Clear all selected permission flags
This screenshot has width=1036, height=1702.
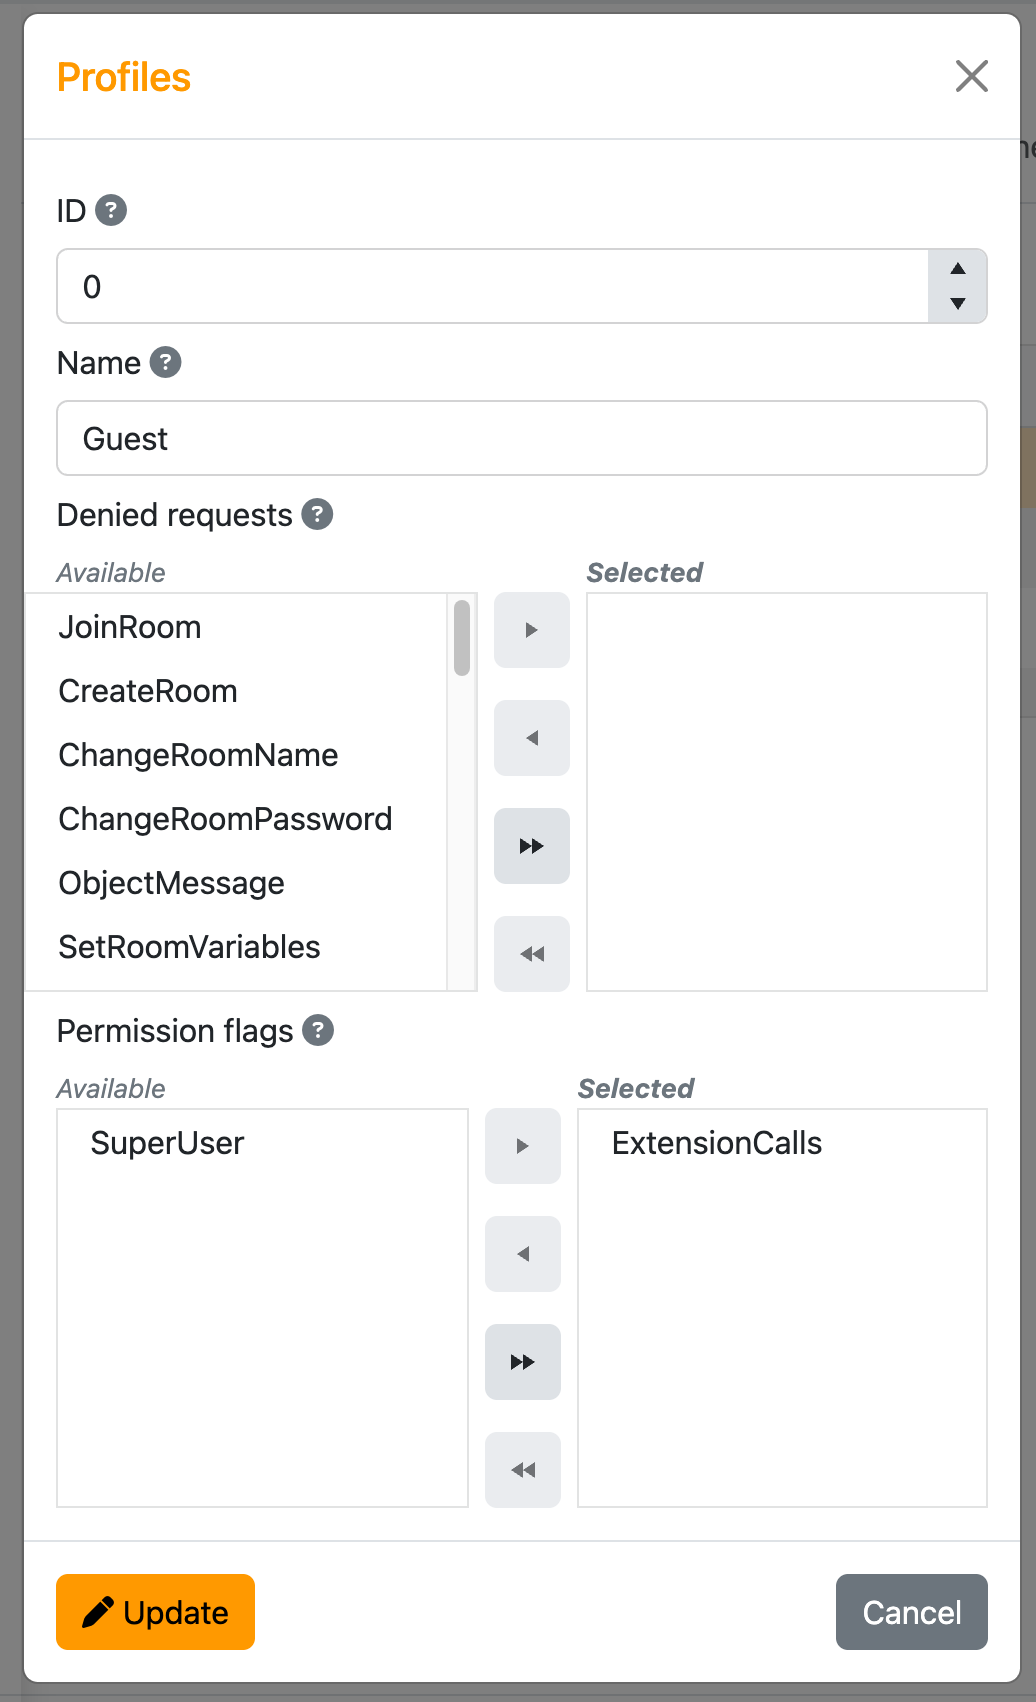point(523,1470)
